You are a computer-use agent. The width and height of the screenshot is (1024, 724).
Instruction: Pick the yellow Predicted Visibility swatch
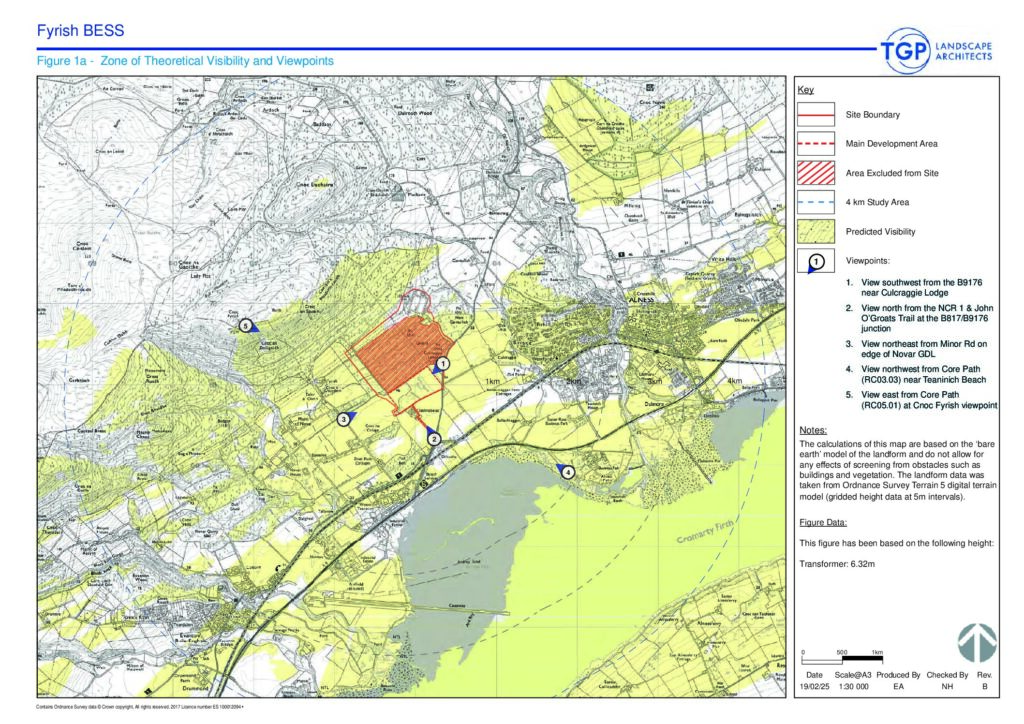[x=816, y=231]
